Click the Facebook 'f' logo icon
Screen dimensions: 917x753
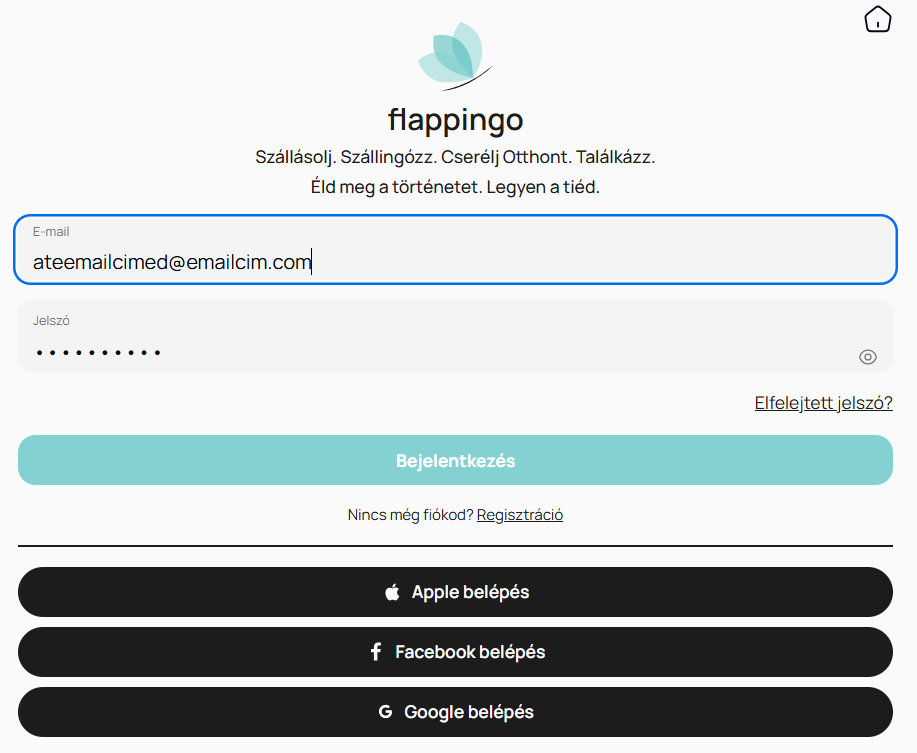(x=376, y=652)
